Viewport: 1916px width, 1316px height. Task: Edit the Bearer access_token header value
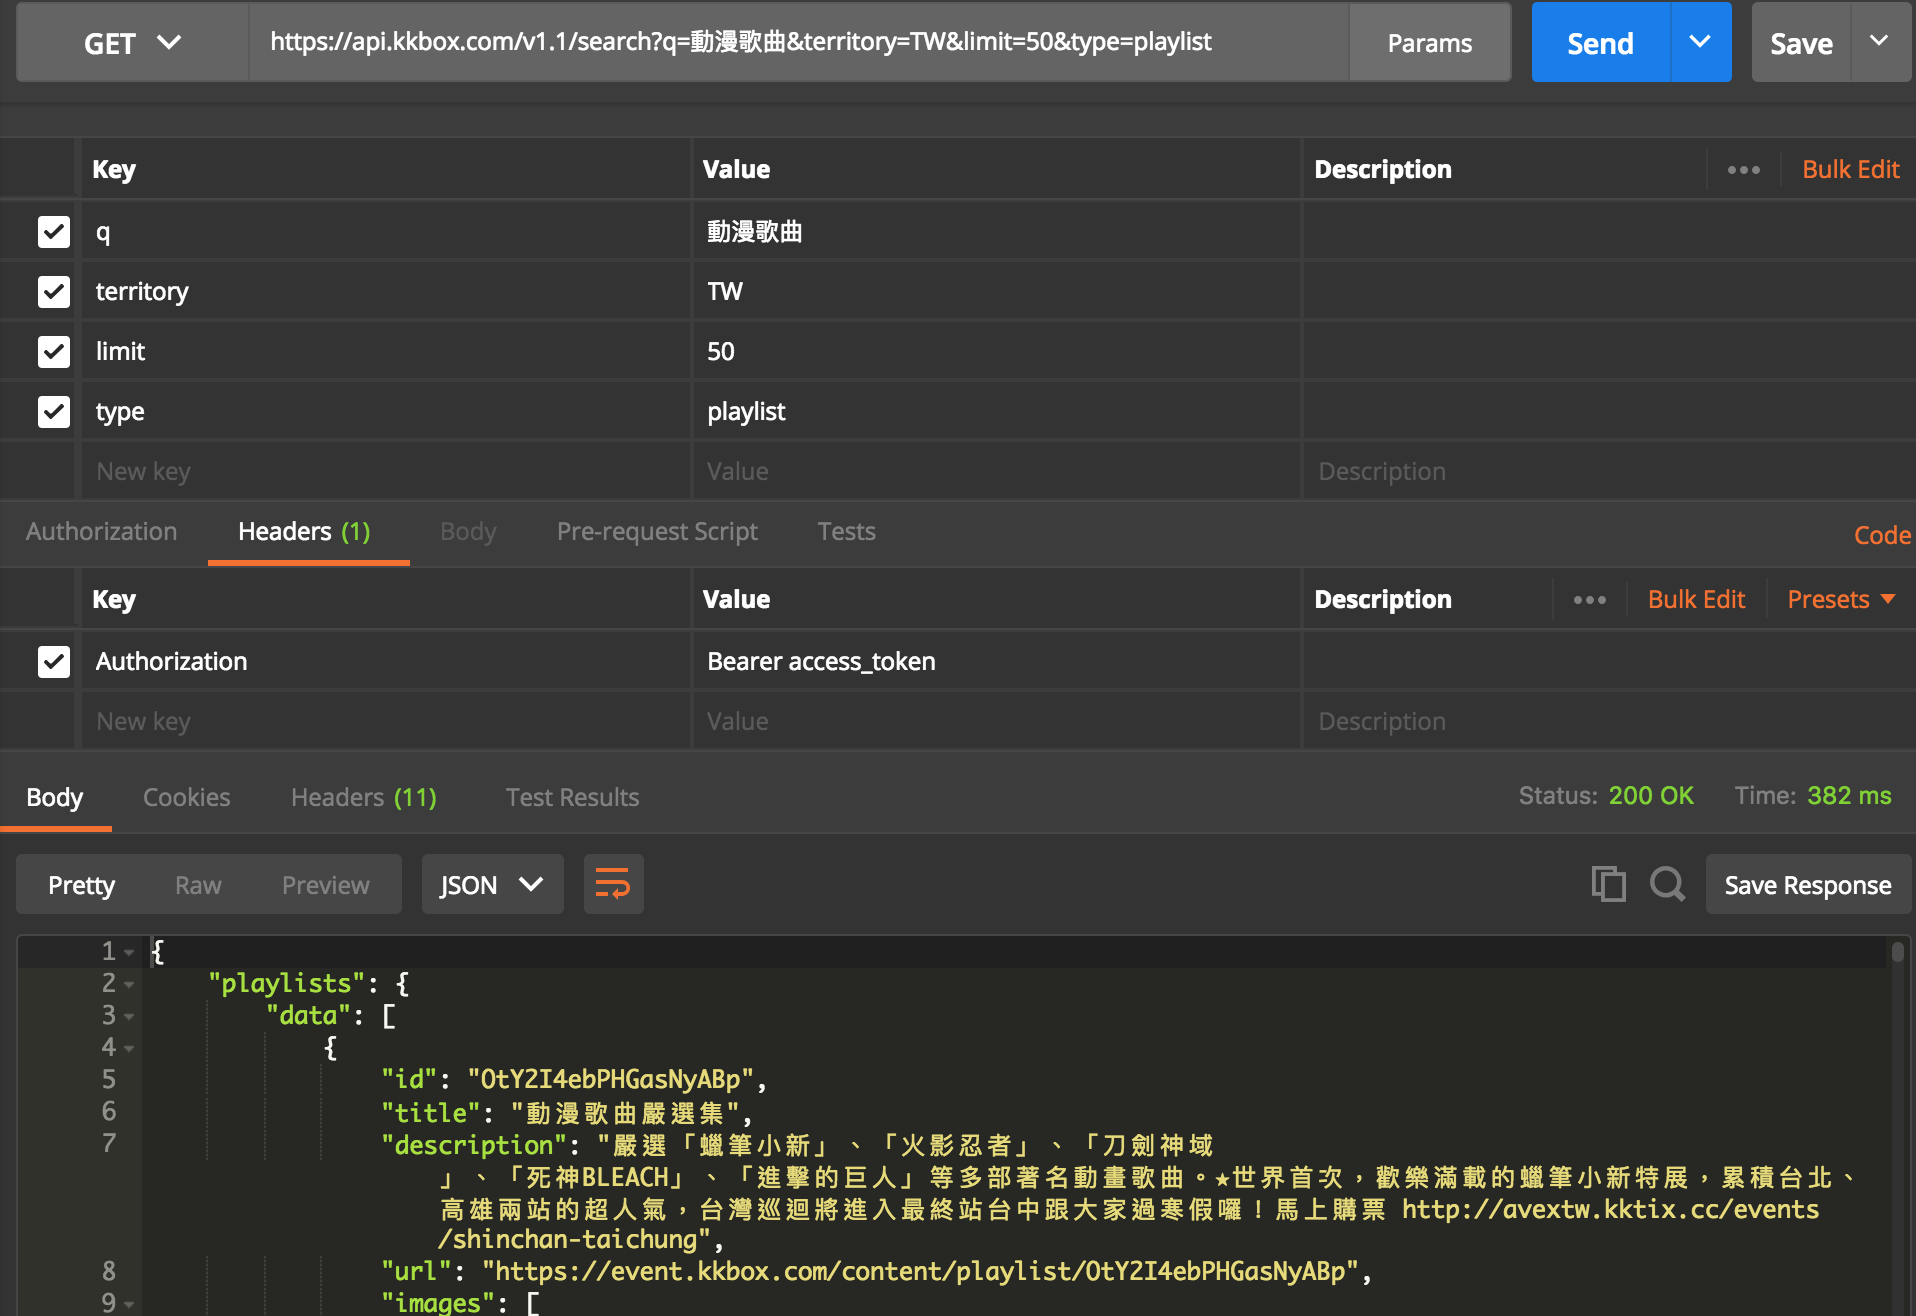(996, 662)
